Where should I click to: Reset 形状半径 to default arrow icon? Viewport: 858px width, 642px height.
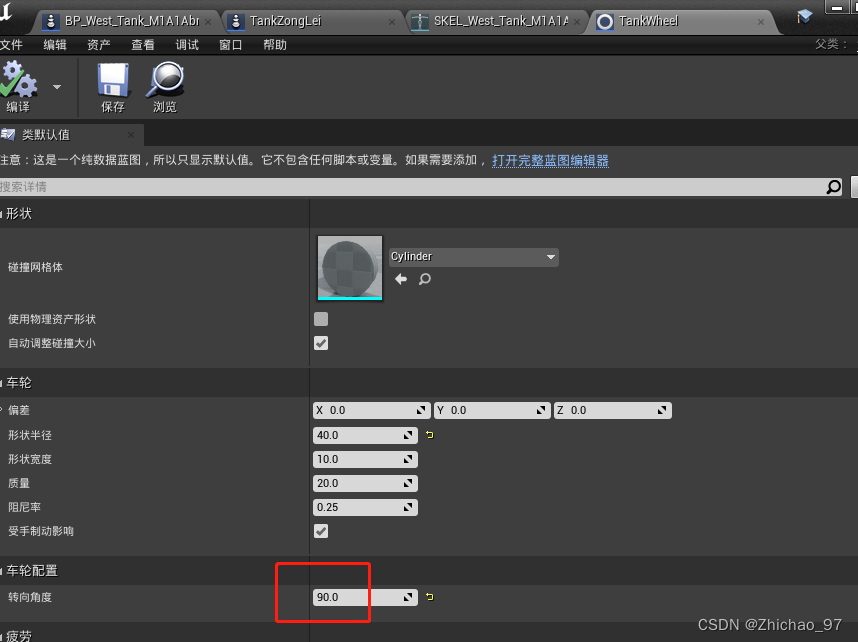tap(430, 435)
